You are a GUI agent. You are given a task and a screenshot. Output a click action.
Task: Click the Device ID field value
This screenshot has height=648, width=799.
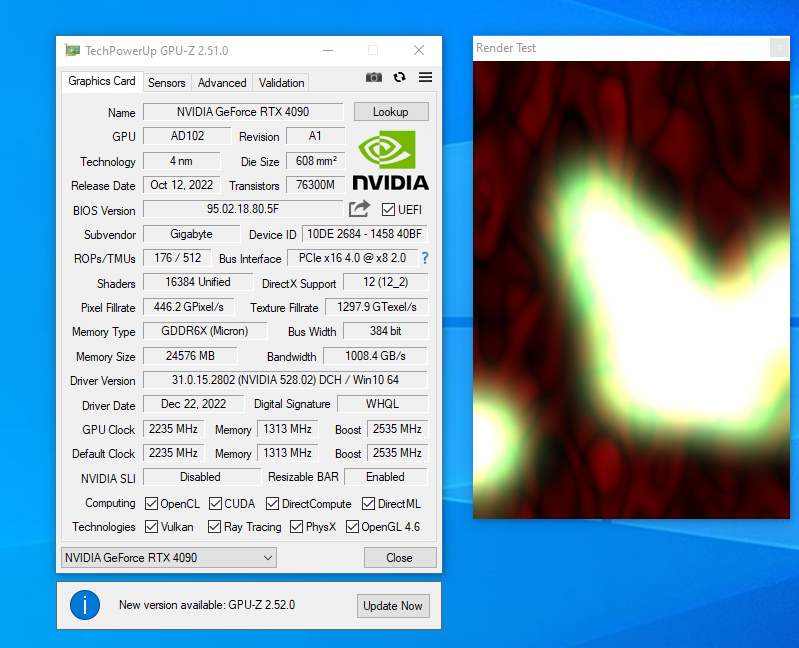[365, 234]
